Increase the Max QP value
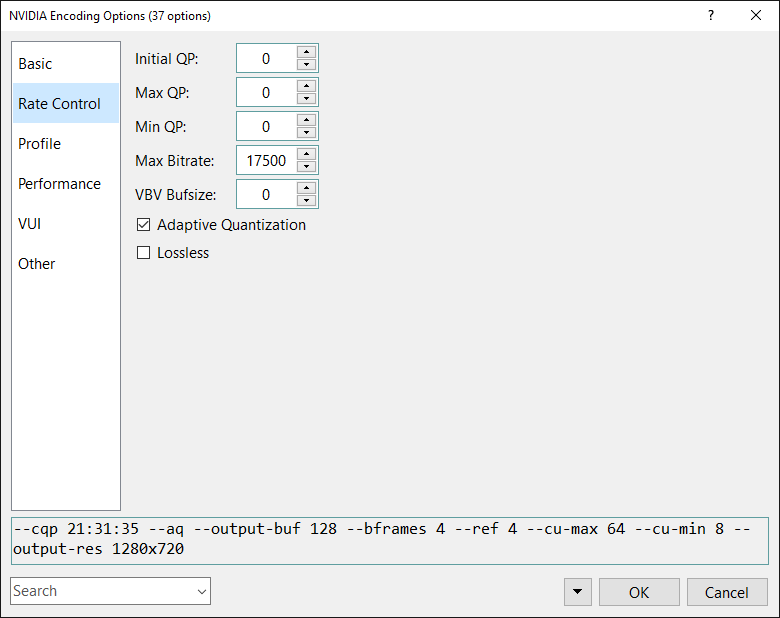This screenshot has width=780, height=618. pos(306,86)
